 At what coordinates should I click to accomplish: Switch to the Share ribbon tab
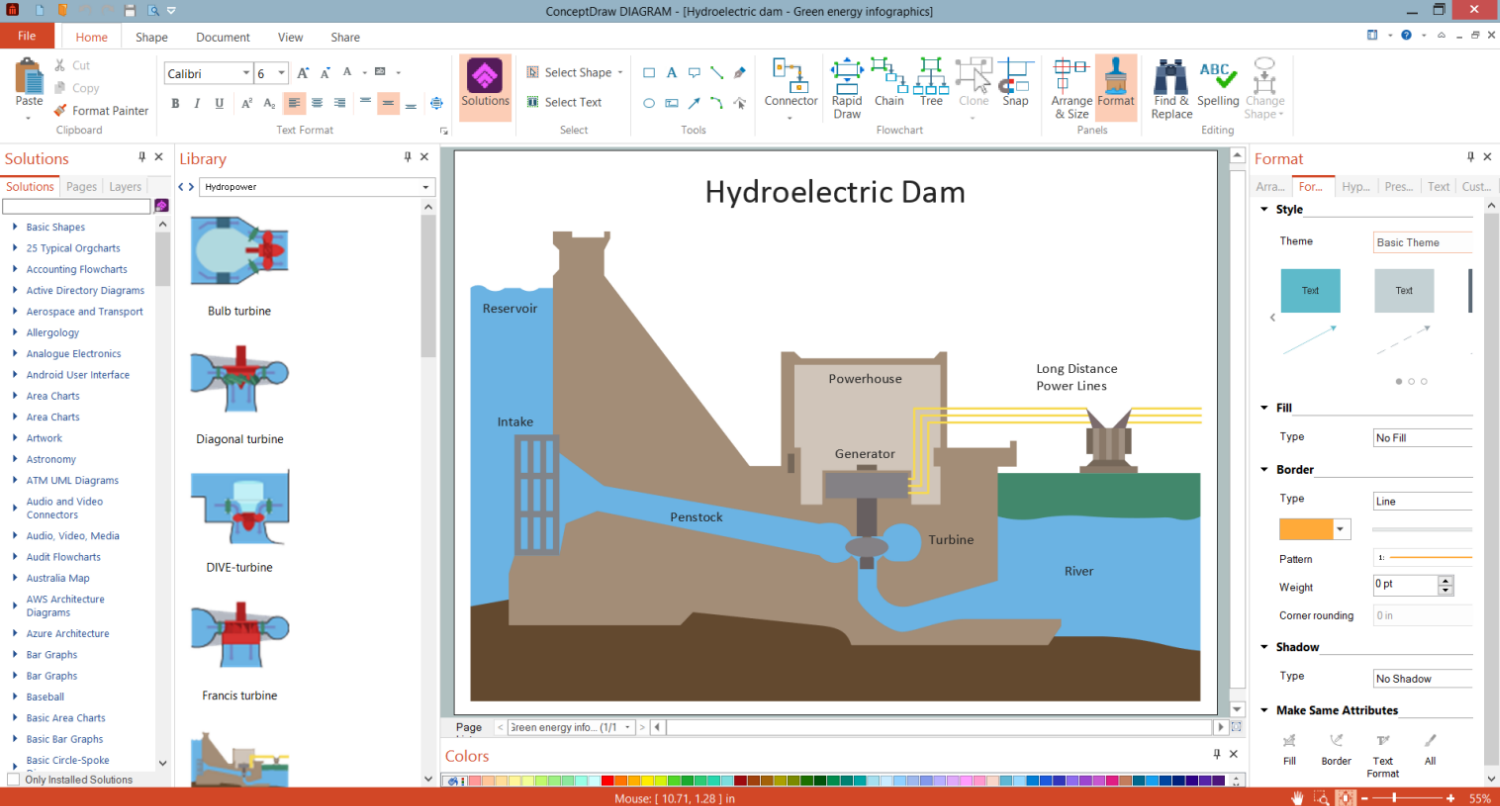point(345,37)
